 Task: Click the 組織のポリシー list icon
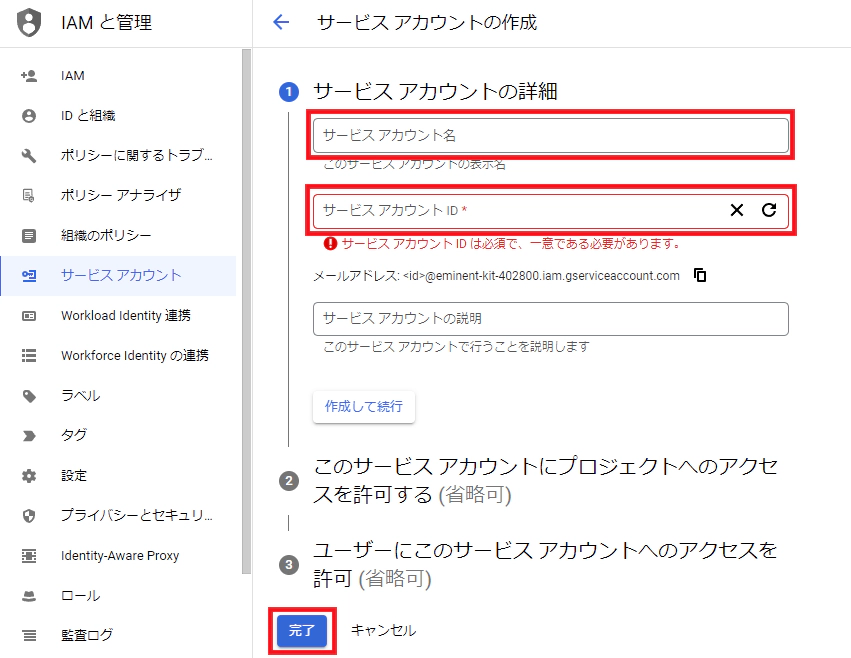pos(29,236)
